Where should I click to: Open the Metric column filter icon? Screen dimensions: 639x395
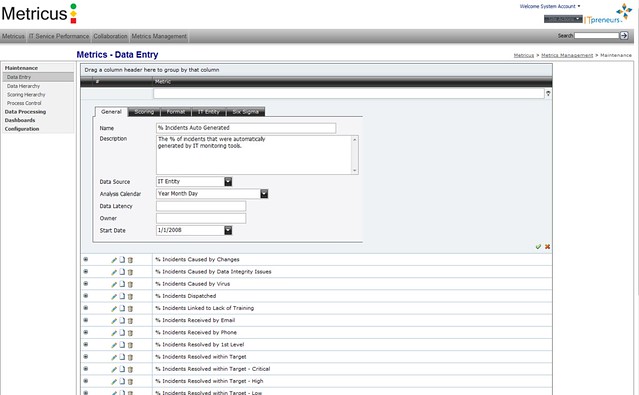click(x=548, y=94)
